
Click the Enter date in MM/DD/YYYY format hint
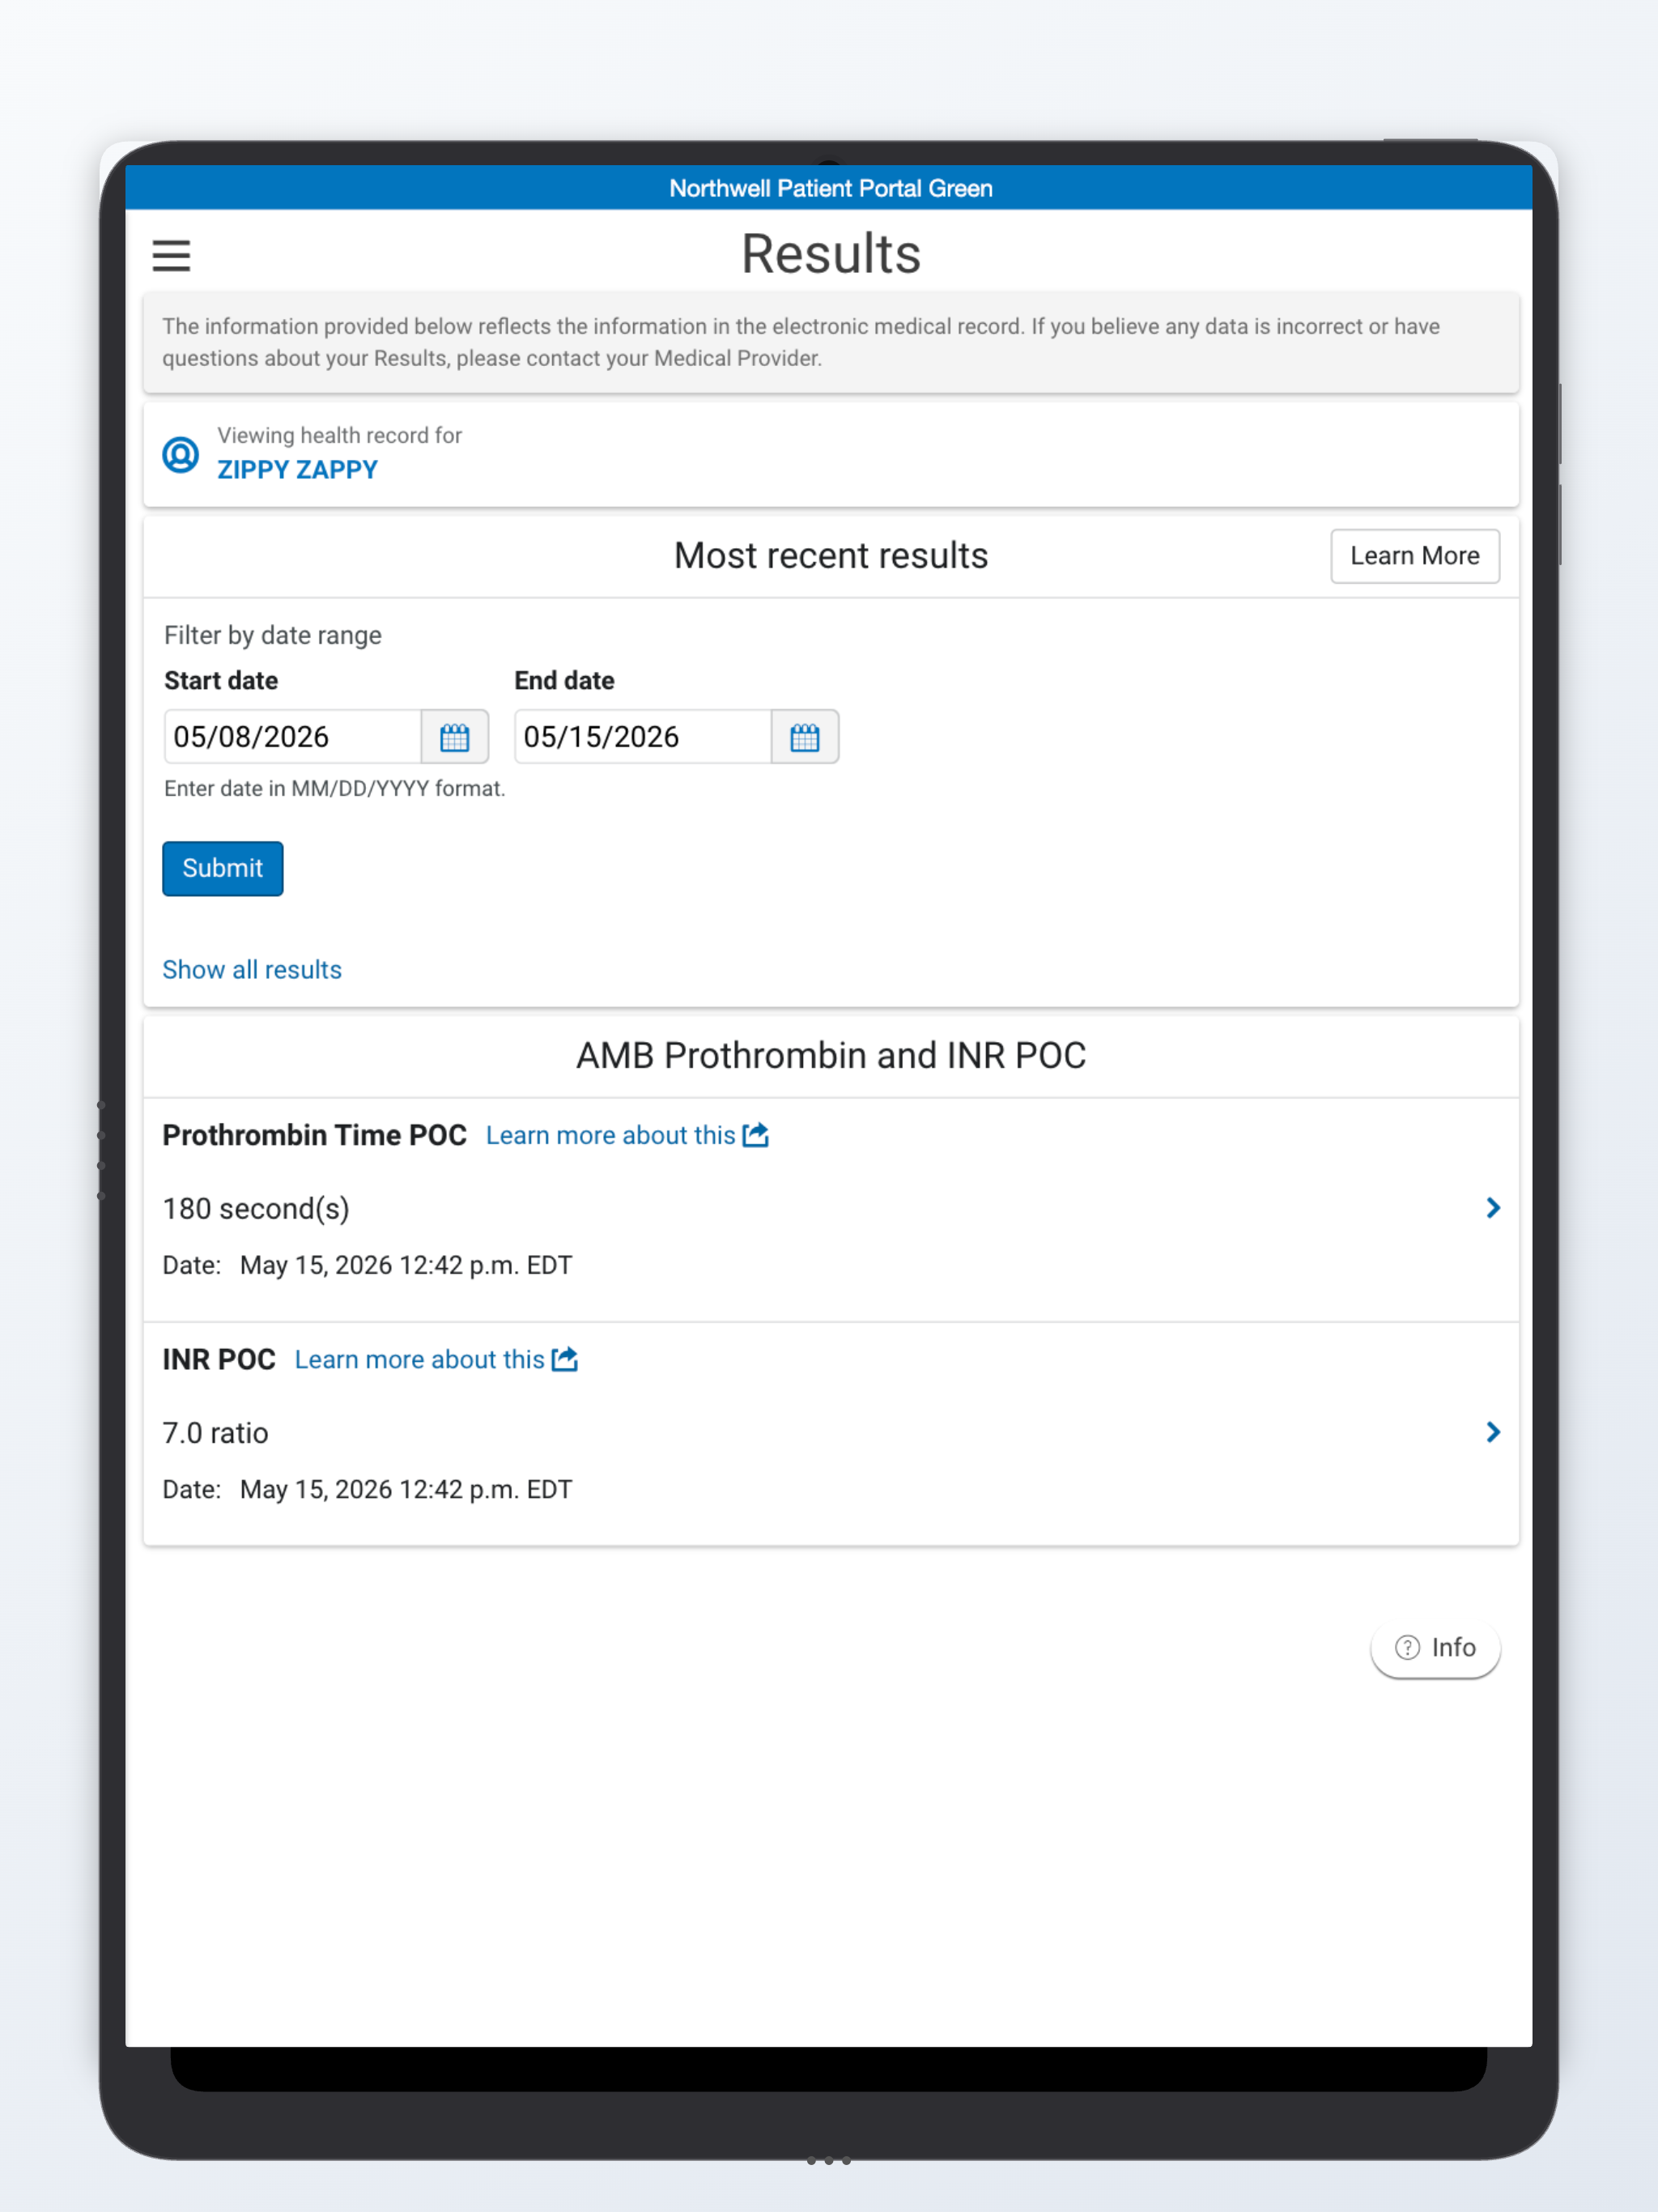(x=335, y=788)
